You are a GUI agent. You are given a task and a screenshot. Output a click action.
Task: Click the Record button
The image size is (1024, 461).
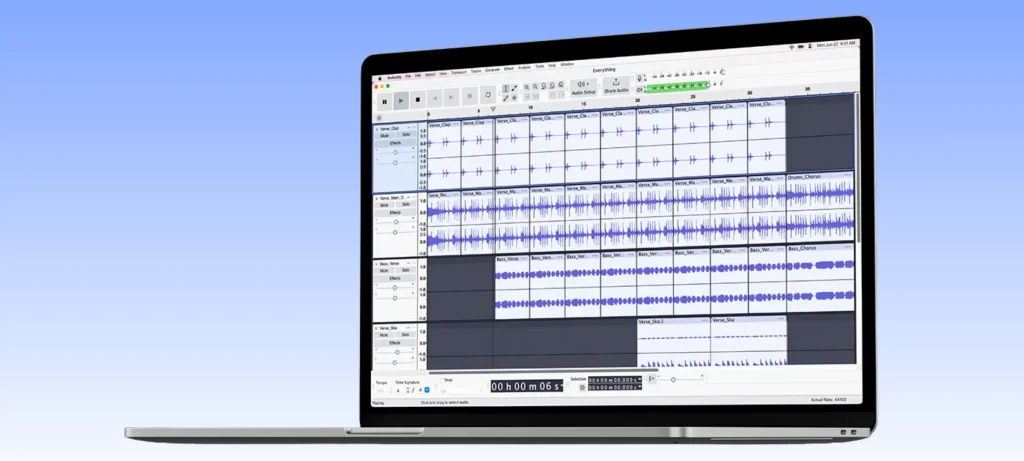(x=469, y=97)
